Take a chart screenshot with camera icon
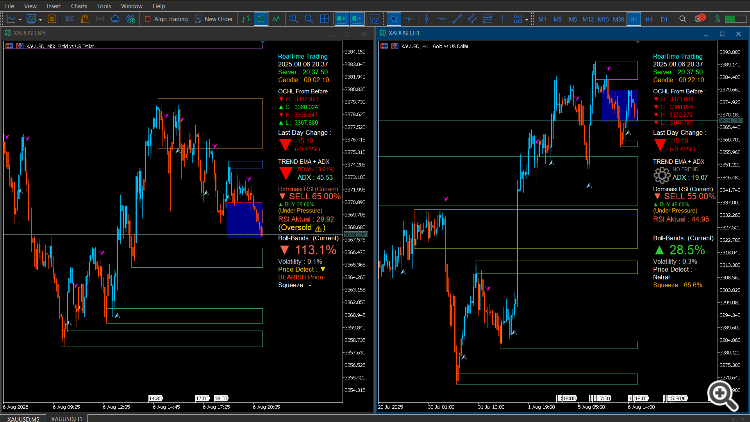This screenshot has width=750, height=422. point(375,19)
